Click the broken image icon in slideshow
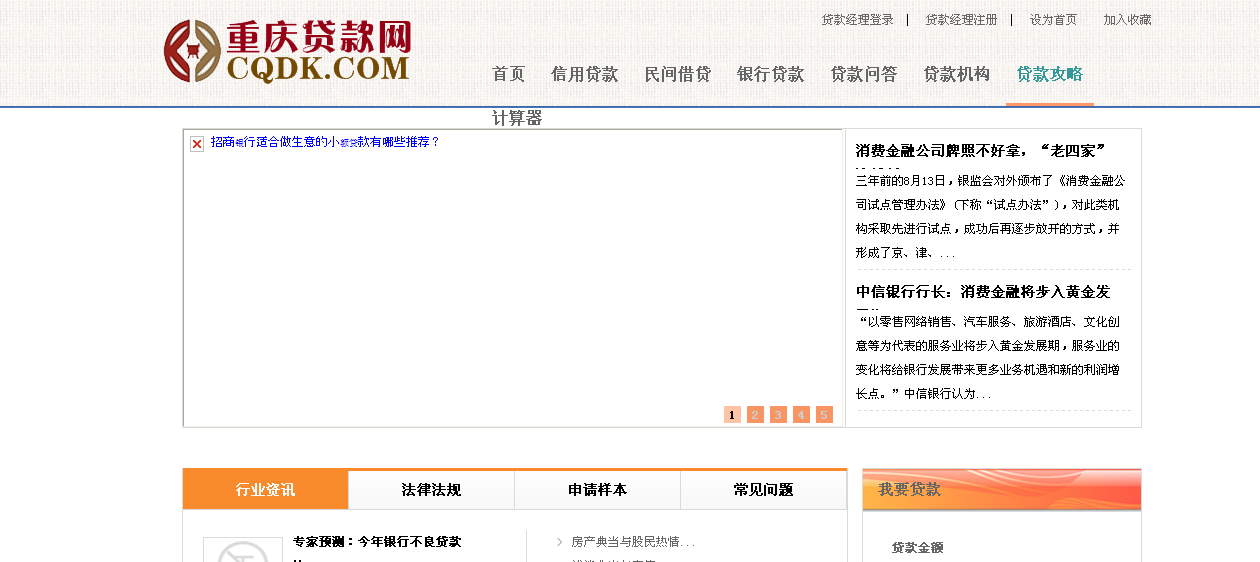This screenshot has height=562, width=1260. (197, 144)
